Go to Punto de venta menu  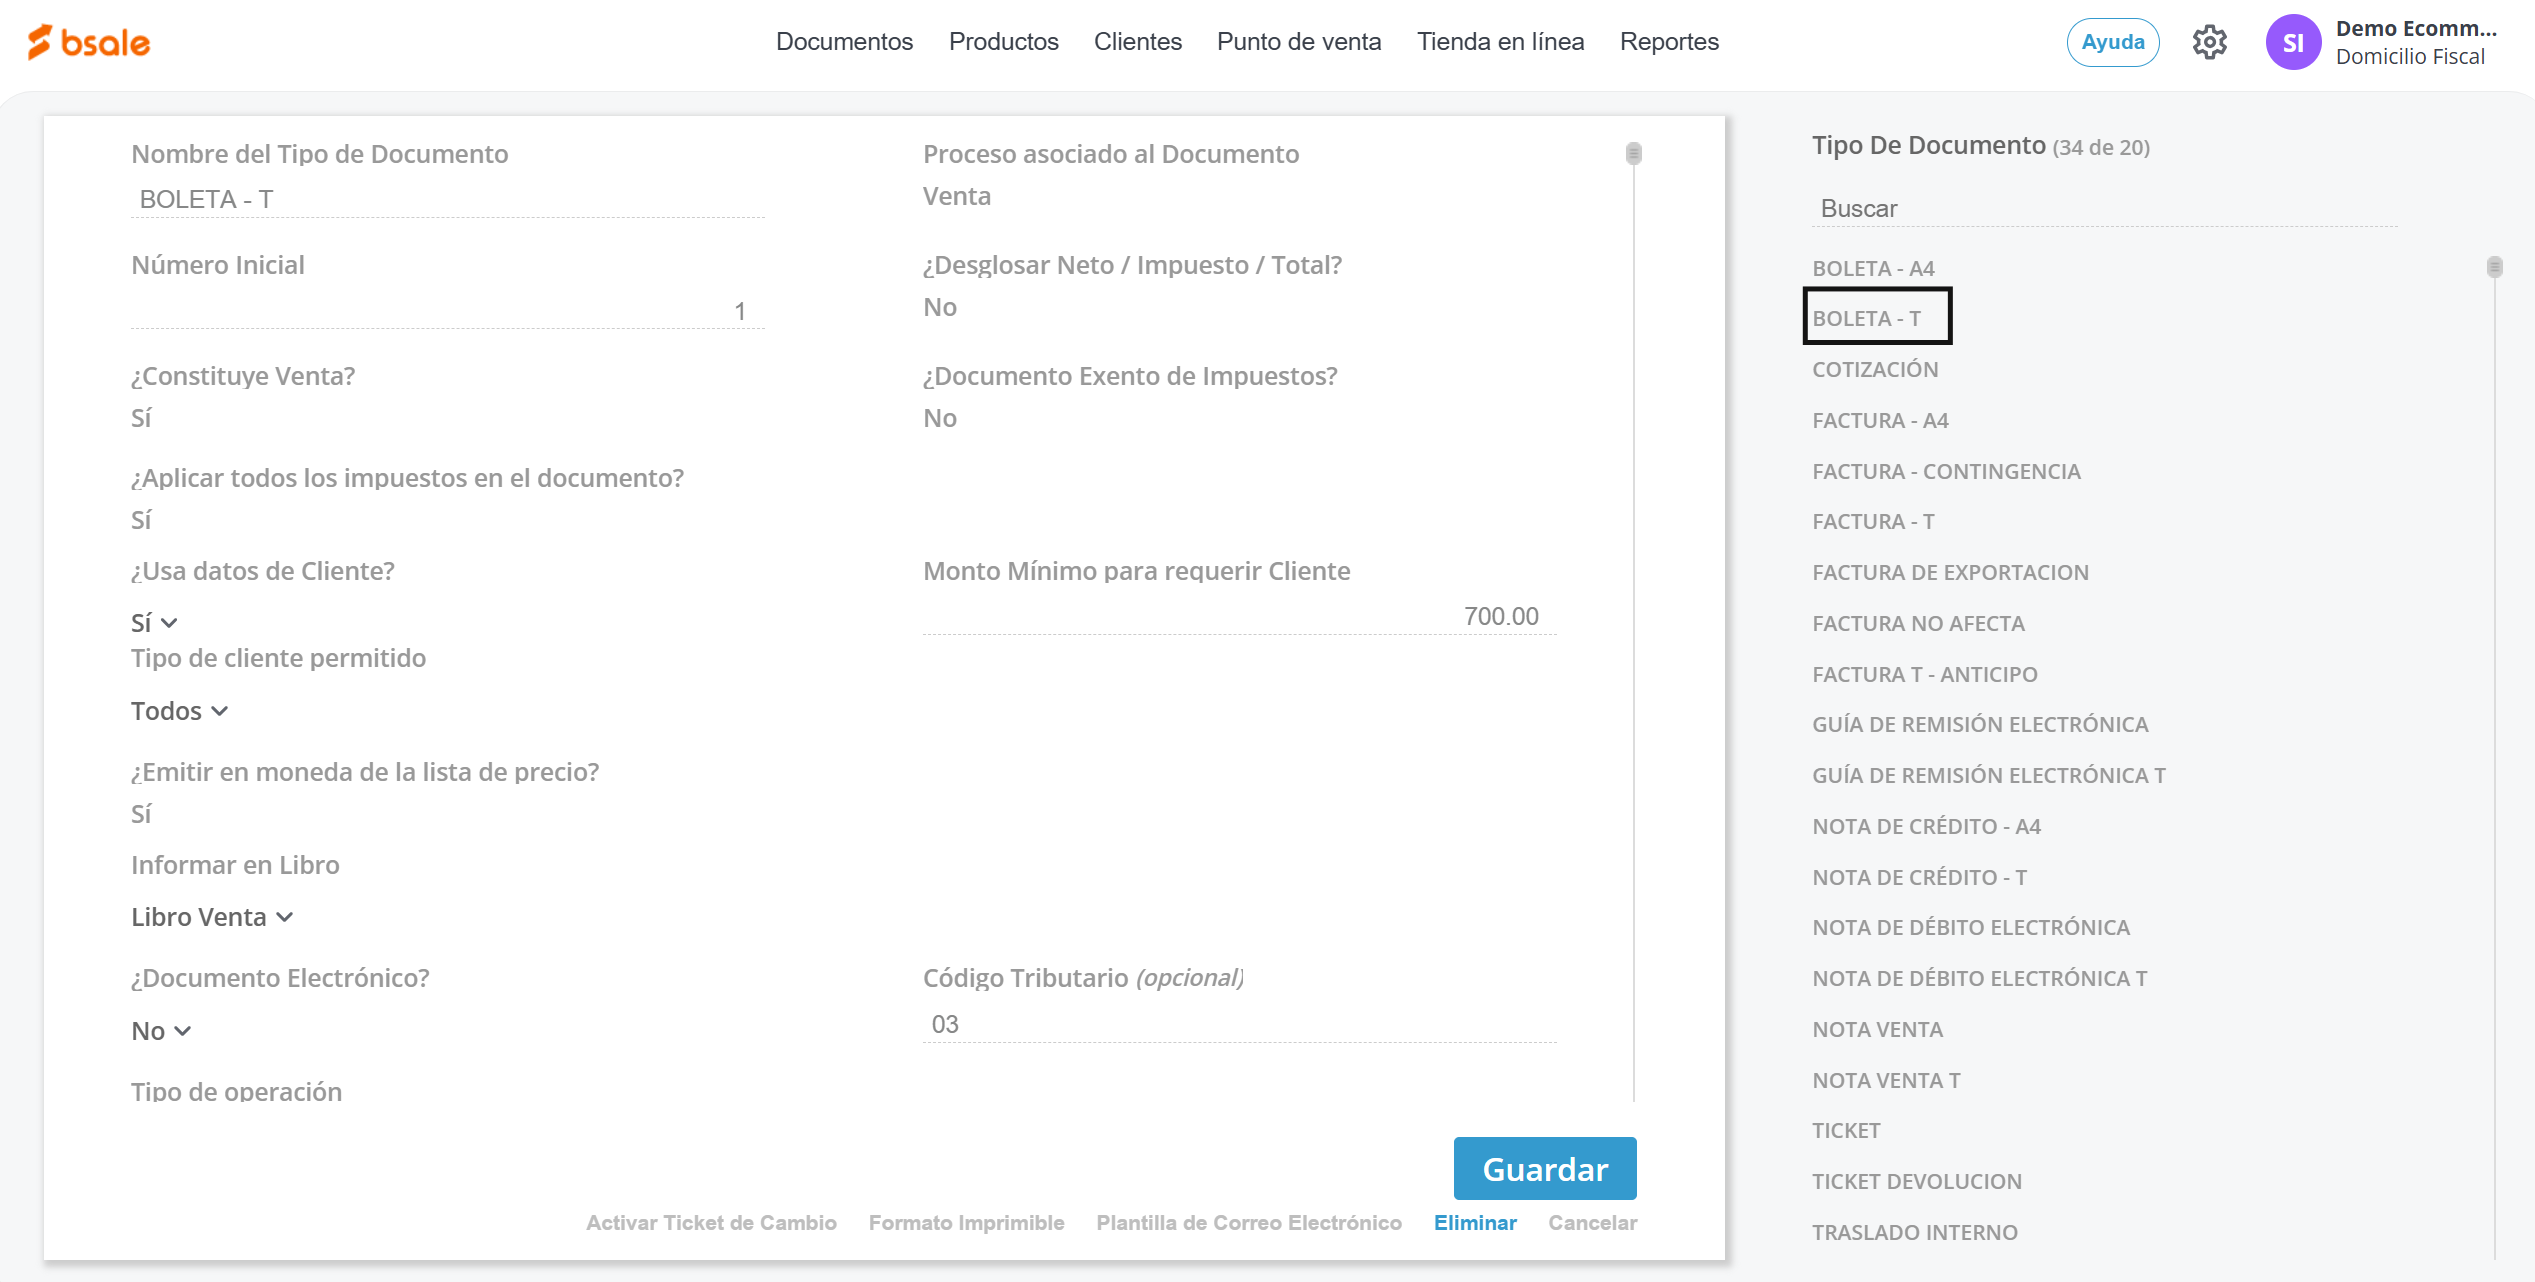[1298, 42]
